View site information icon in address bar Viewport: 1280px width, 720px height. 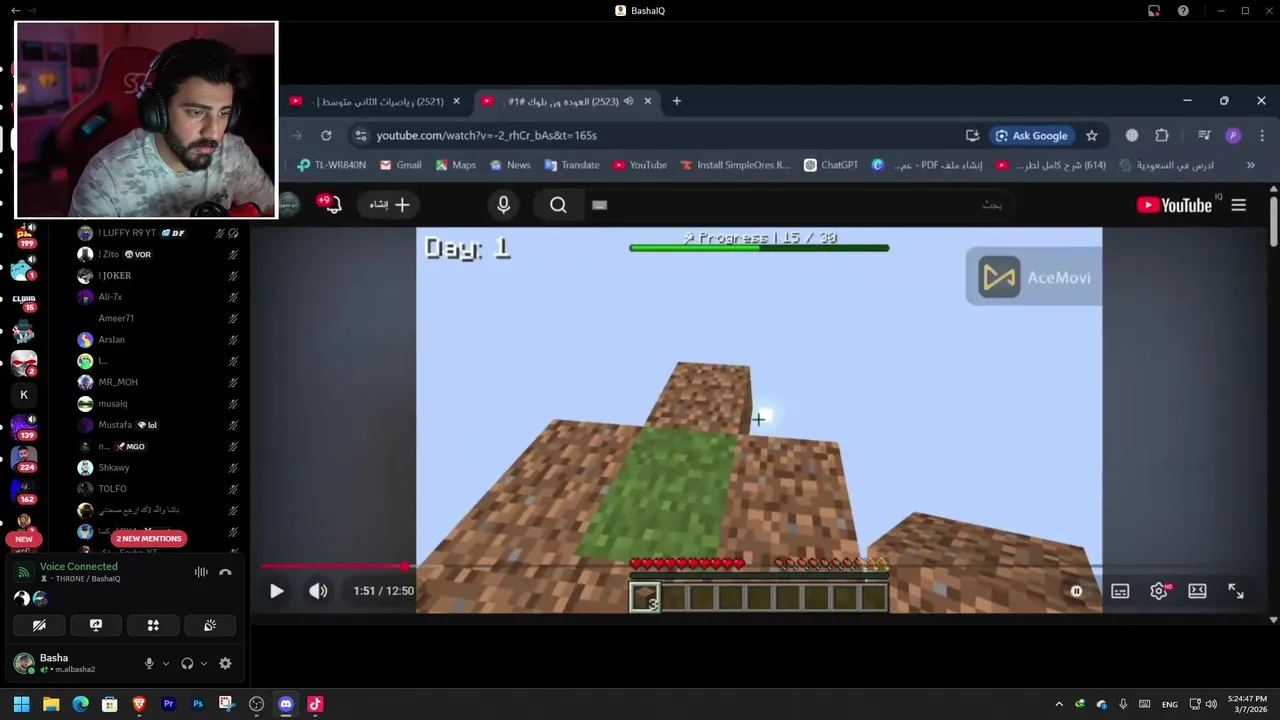coord(361,135)
